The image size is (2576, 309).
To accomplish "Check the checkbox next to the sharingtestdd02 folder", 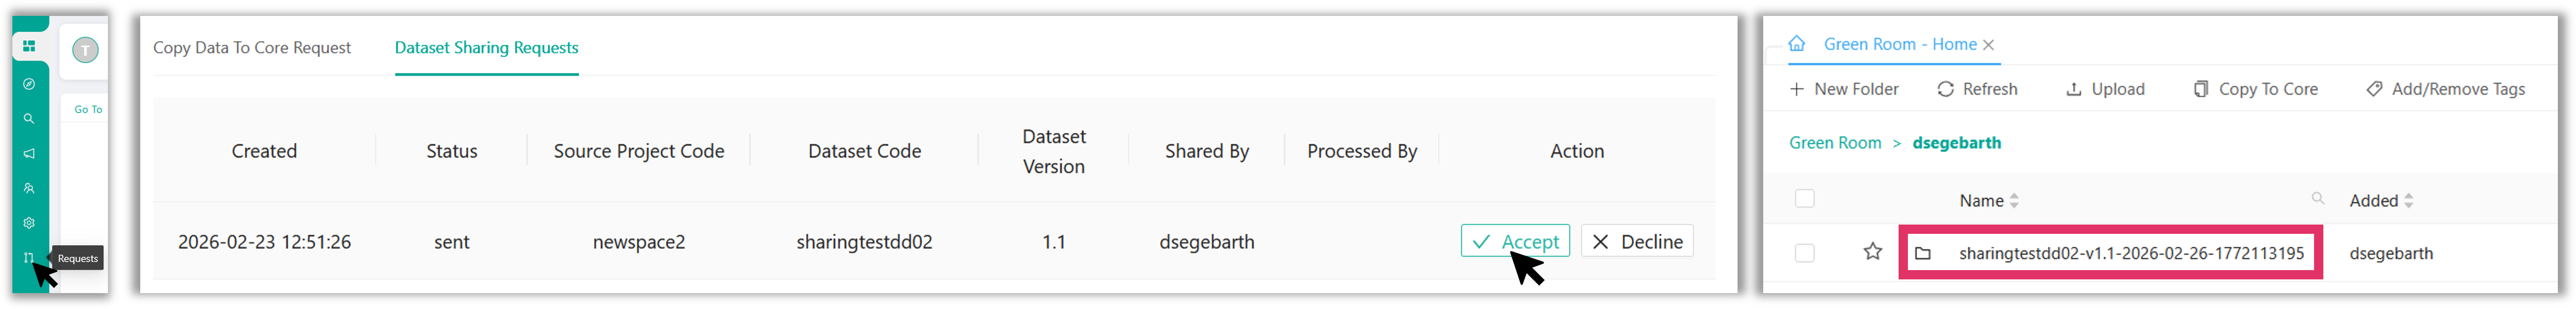I will tap(1805, 253).
